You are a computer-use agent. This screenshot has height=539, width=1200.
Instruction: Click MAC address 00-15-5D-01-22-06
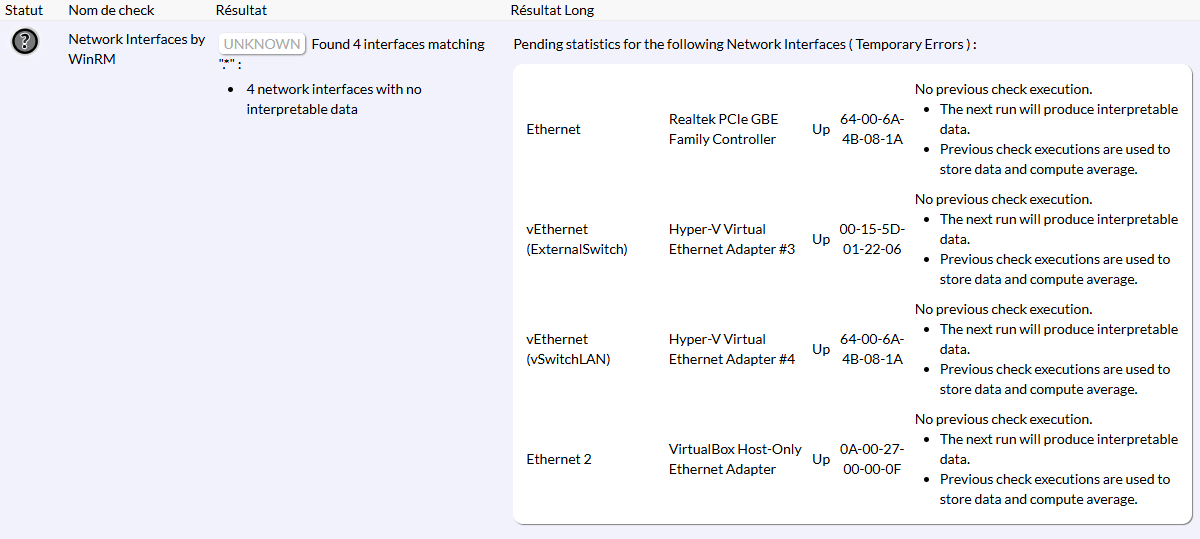[x=871, y=239]
